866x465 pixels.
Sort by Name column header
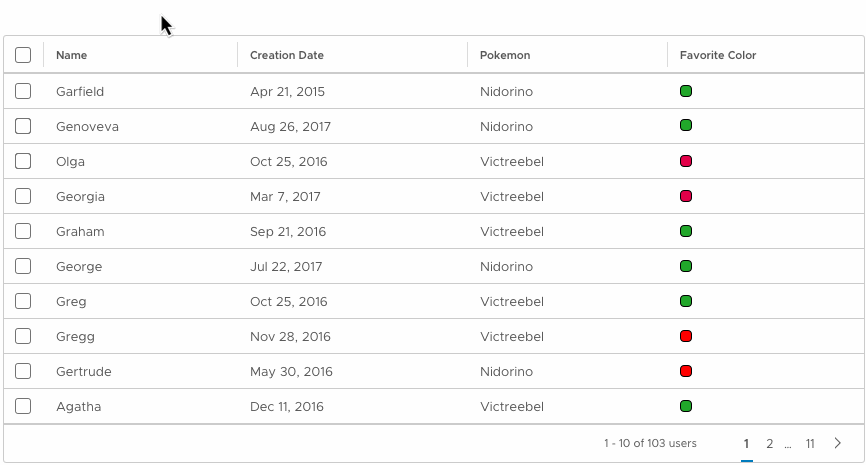coord(71,55)
